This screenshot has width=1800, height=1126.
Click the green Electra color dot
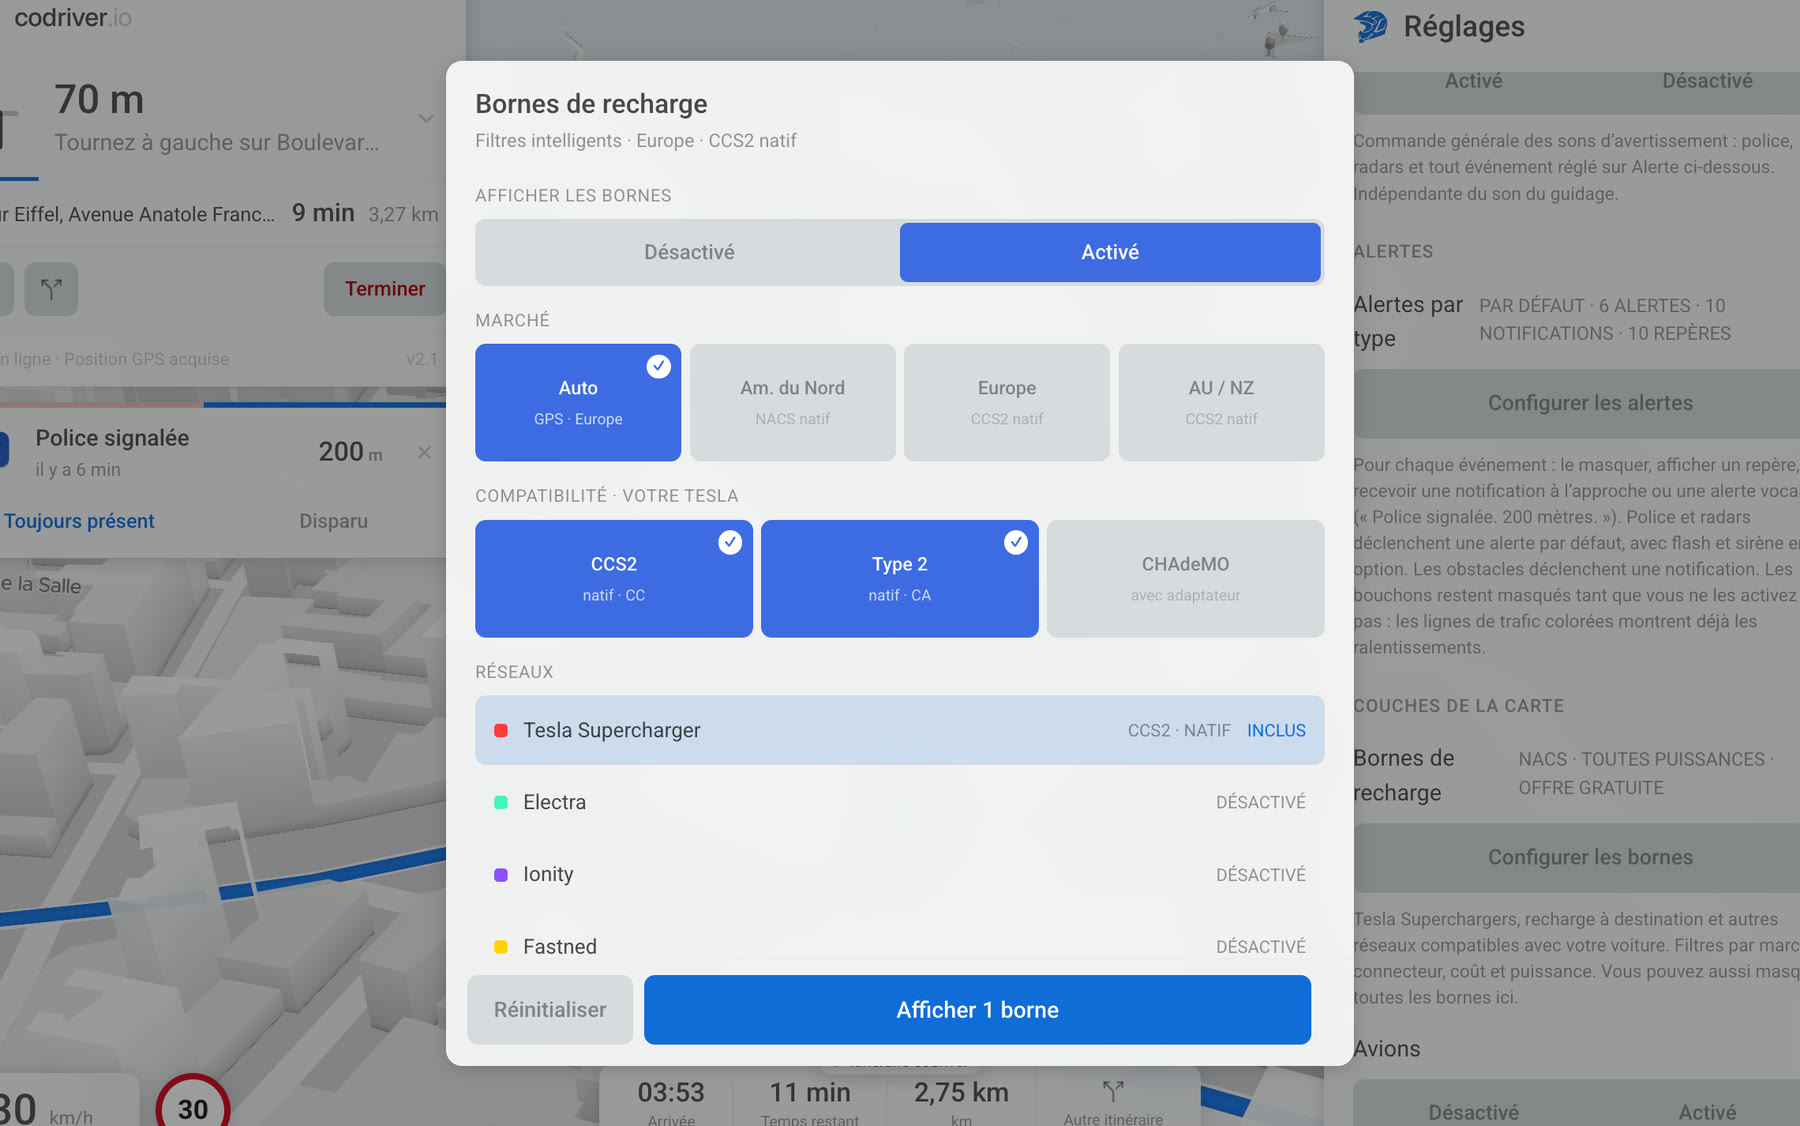[501, 803]
